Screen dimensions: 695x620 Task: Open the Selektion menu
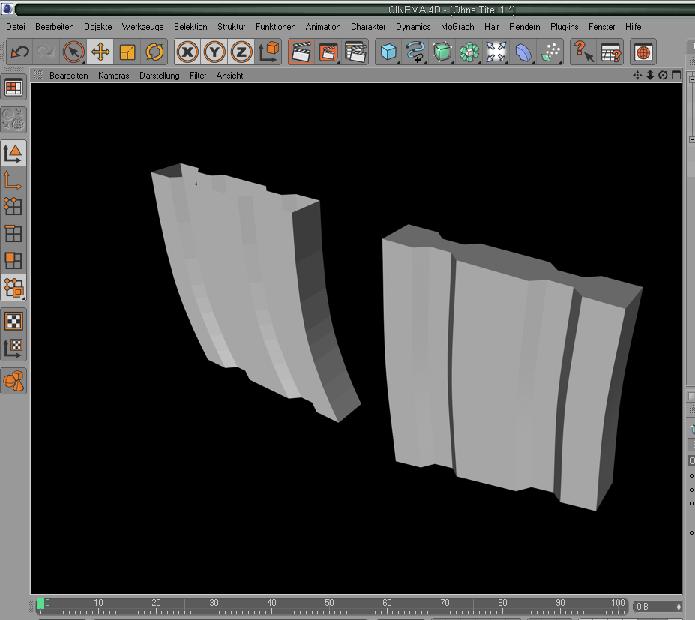[191, 27]
